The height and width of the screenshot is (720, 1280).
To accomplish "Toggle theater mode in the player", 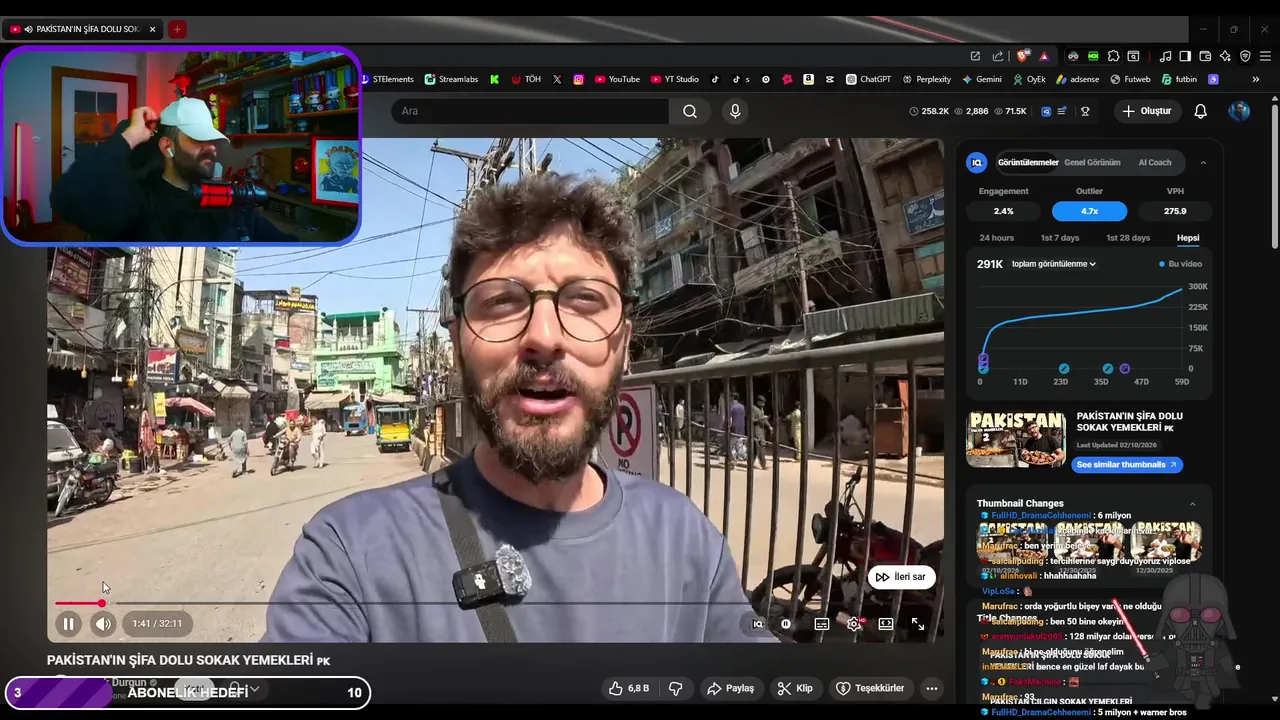I will 886,623.
